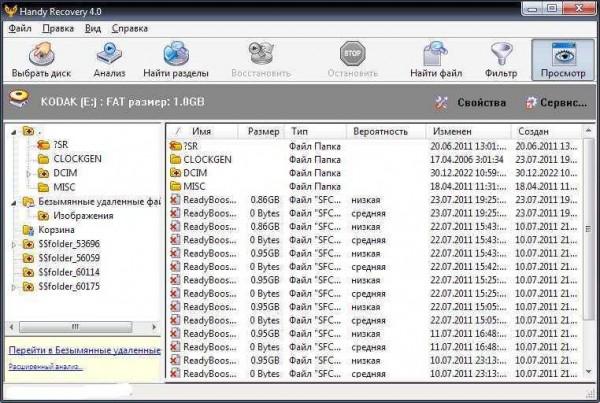Open the Справка menu
This screenshot has height=403, width=600.
[130, 28]
